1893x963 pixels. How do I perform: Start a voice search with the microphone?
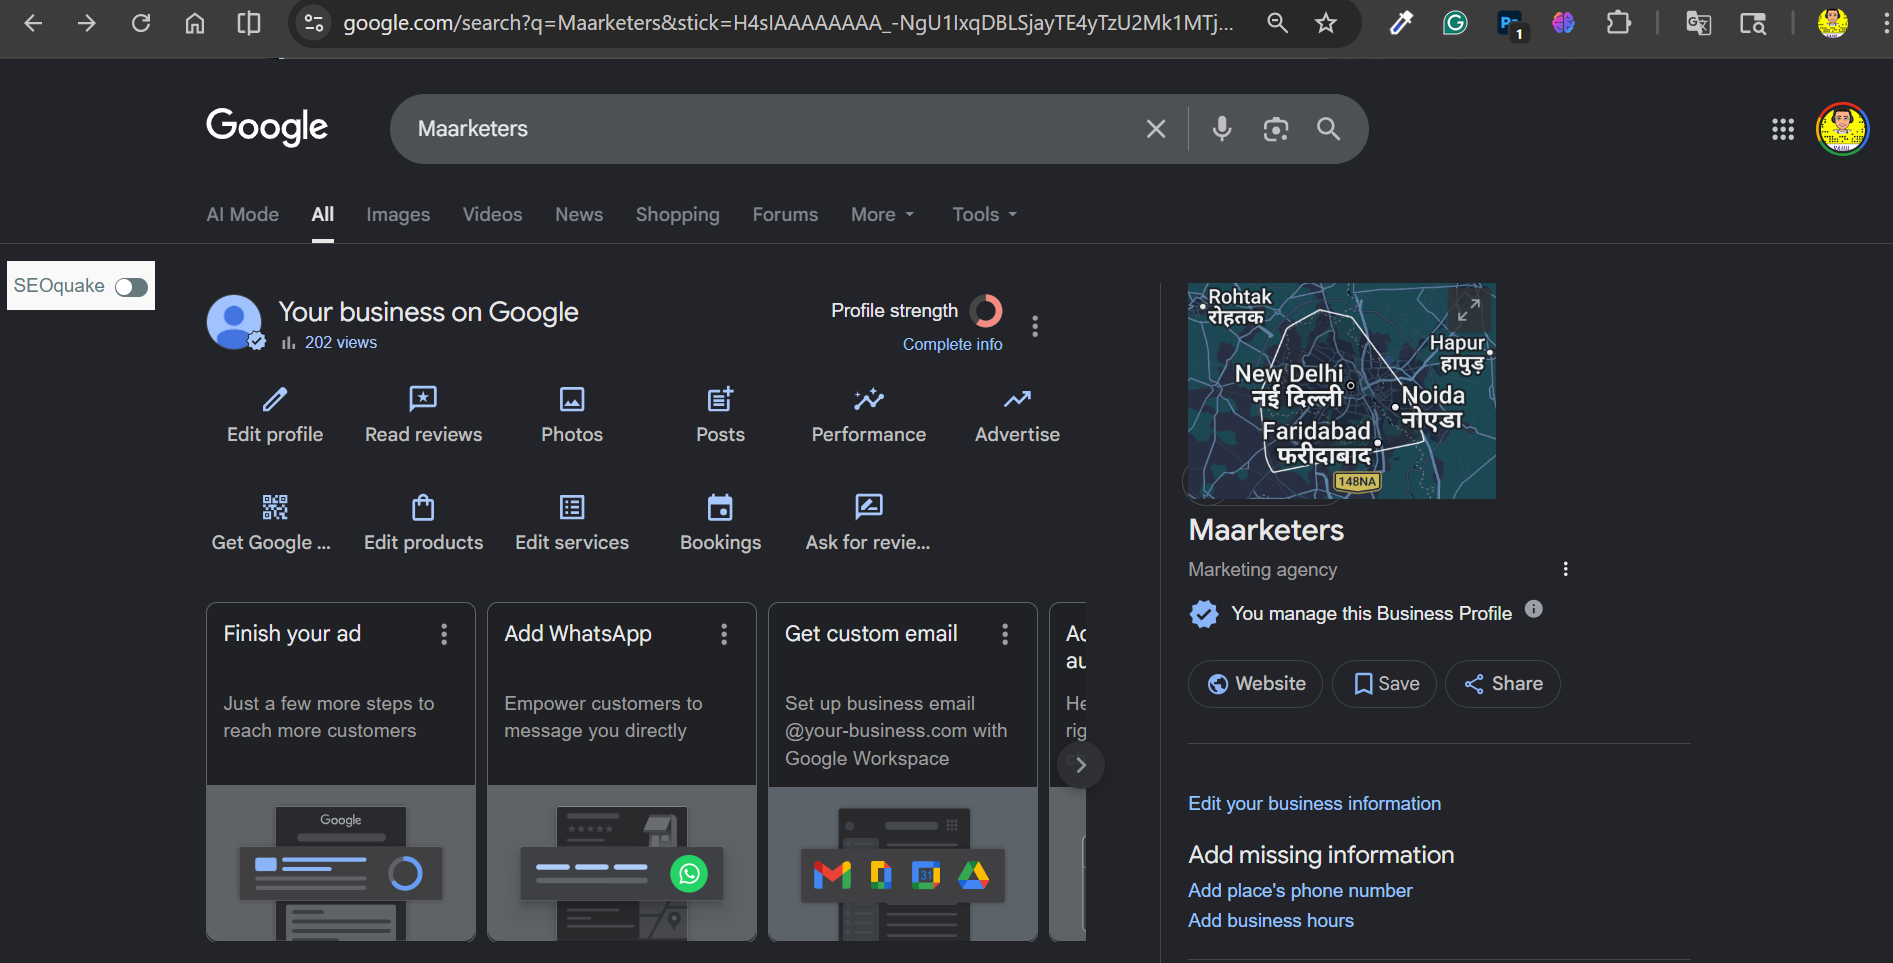coord(1221,128)
